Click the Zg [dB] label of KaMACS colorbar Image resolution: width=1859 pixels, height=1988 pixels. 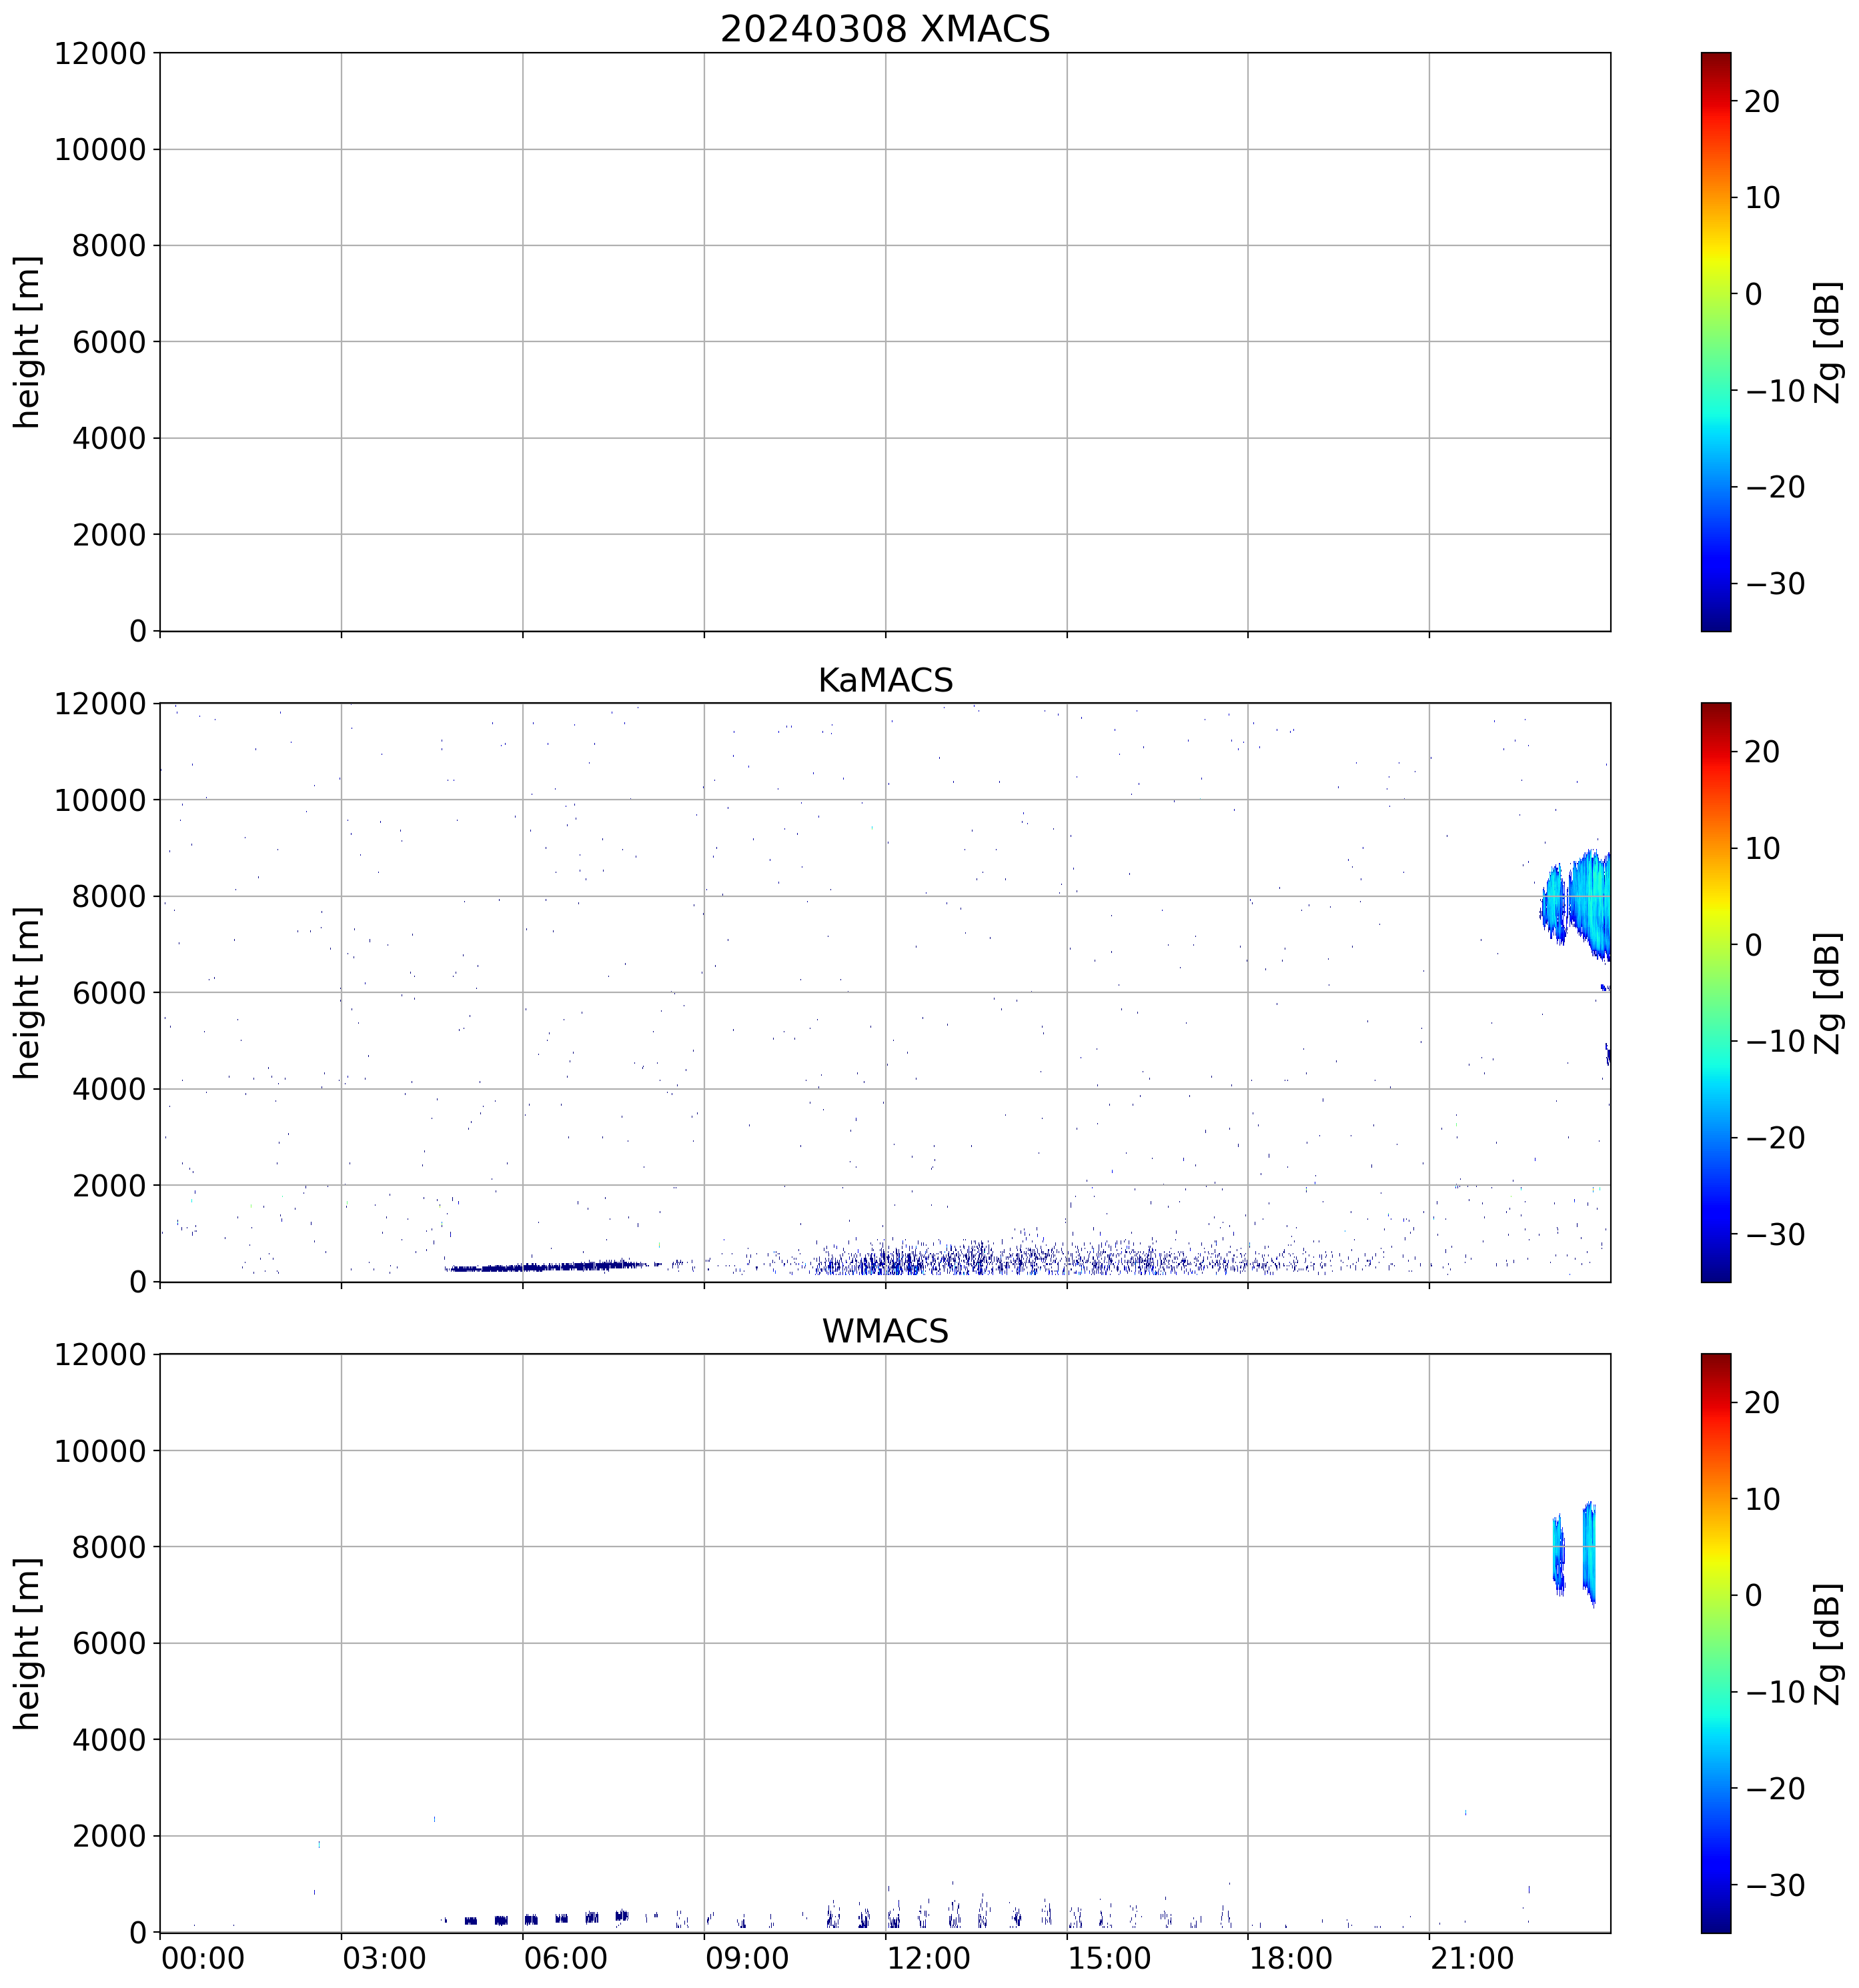click(1828, 992)
